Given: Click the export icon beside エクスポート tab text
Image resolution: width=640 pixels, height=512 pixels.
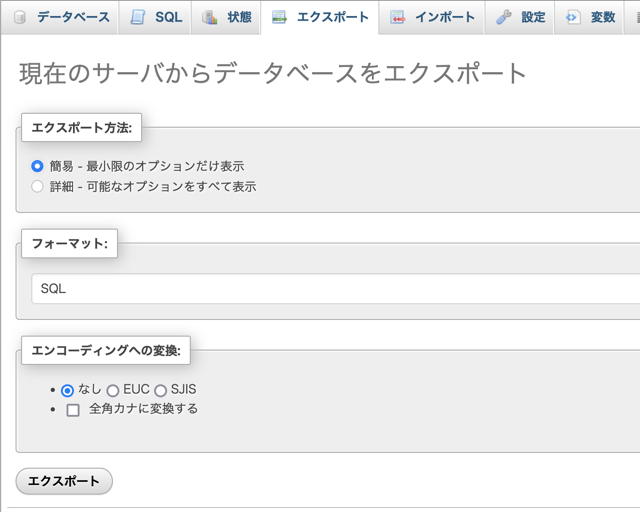Looking at the screenshot, I should pos(279,17).
